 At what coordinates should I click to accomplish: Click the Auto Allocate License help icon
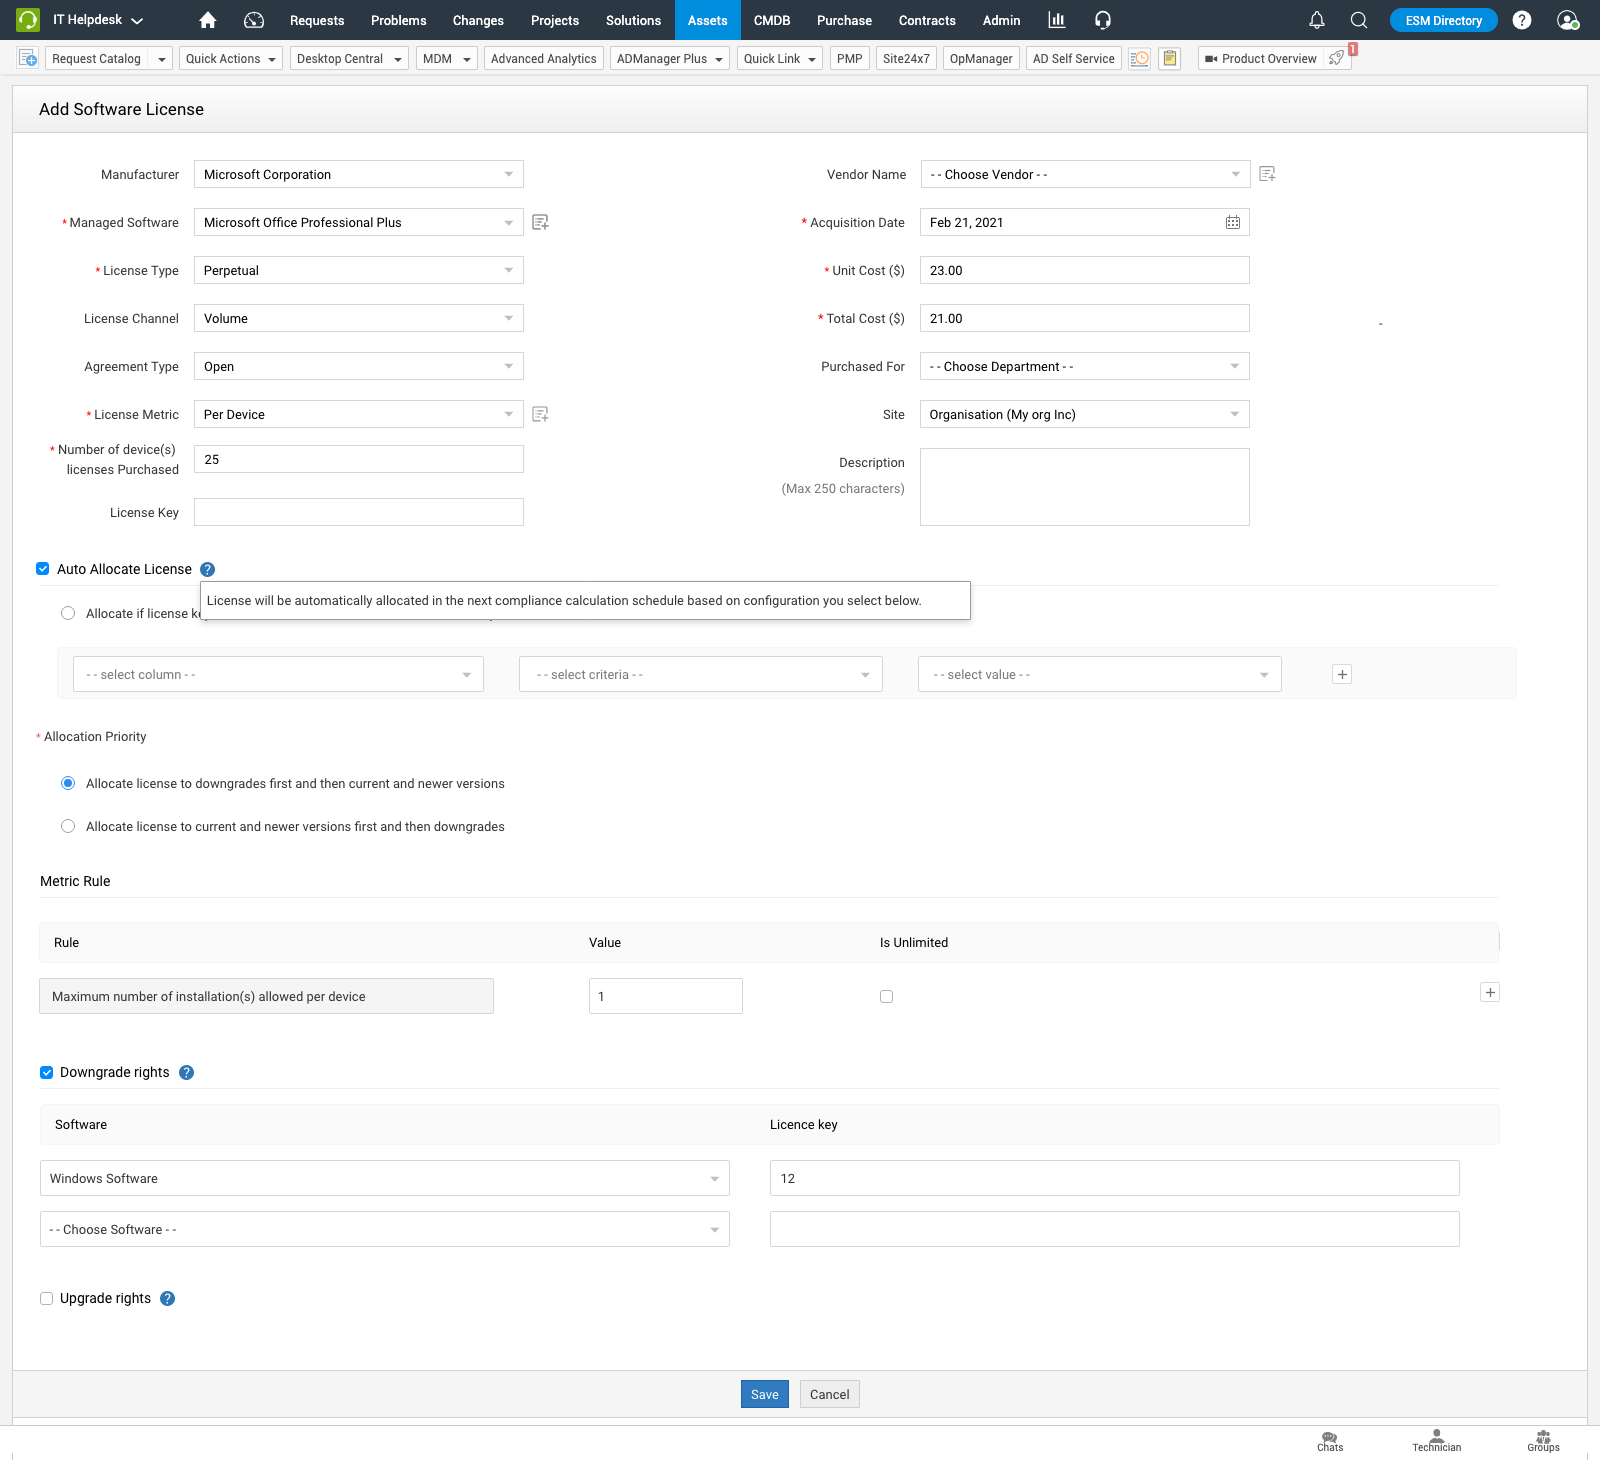(208, 569)
